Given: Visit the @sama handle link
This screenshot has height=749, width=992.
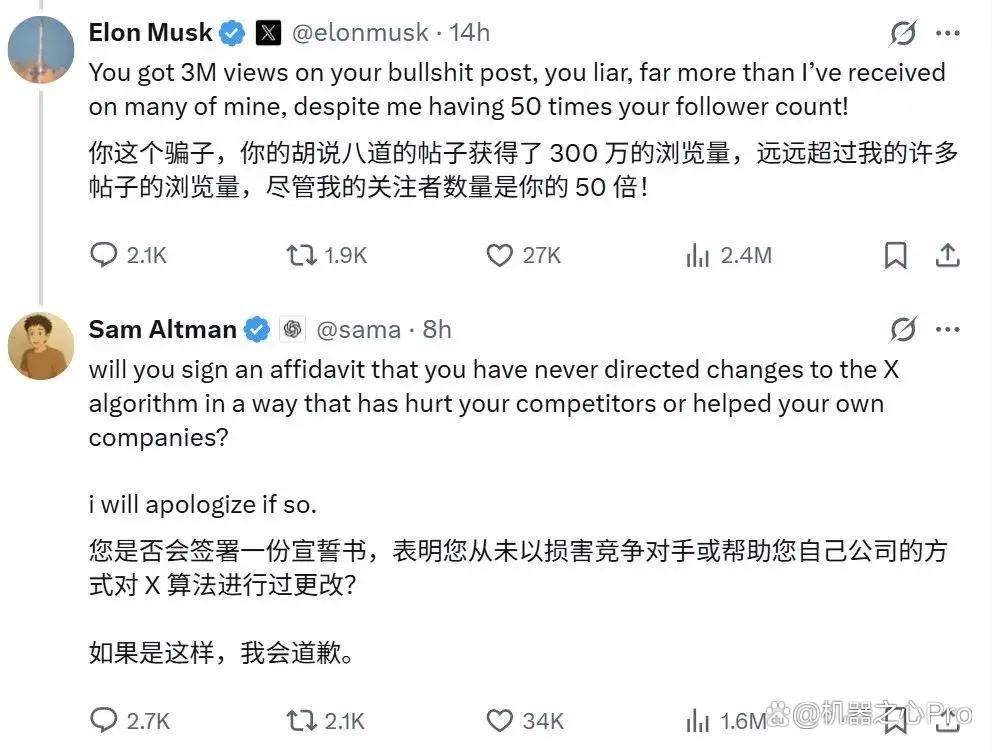Looking at the screenshot, I should coord(358,330).
